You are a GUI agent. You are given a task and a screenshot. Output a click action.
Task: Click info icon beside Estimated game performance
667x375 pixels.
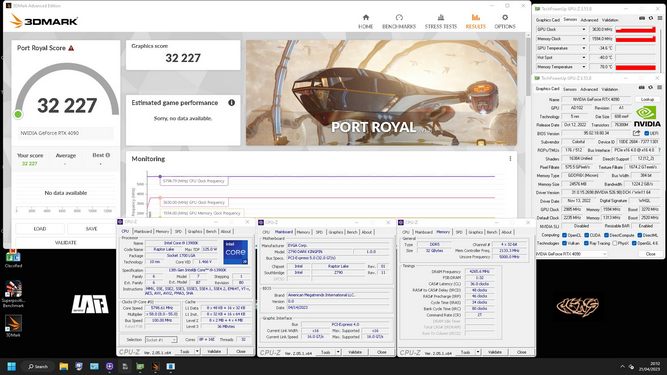(231, 102)
